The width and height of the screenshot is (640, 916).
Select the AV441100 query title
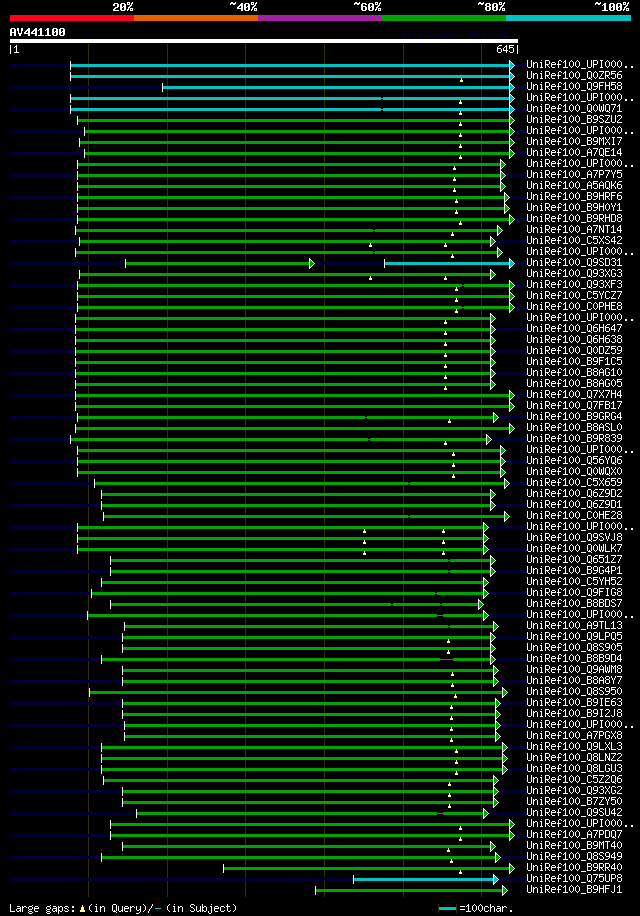[37, 32]
